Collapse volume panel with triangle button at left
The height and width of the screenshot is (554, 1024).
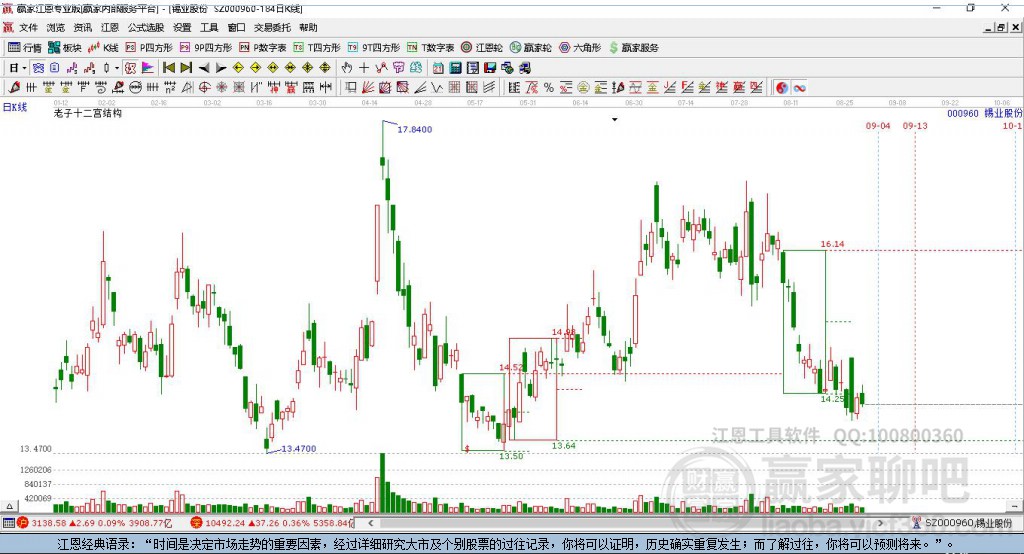click(x=9, y=506)
